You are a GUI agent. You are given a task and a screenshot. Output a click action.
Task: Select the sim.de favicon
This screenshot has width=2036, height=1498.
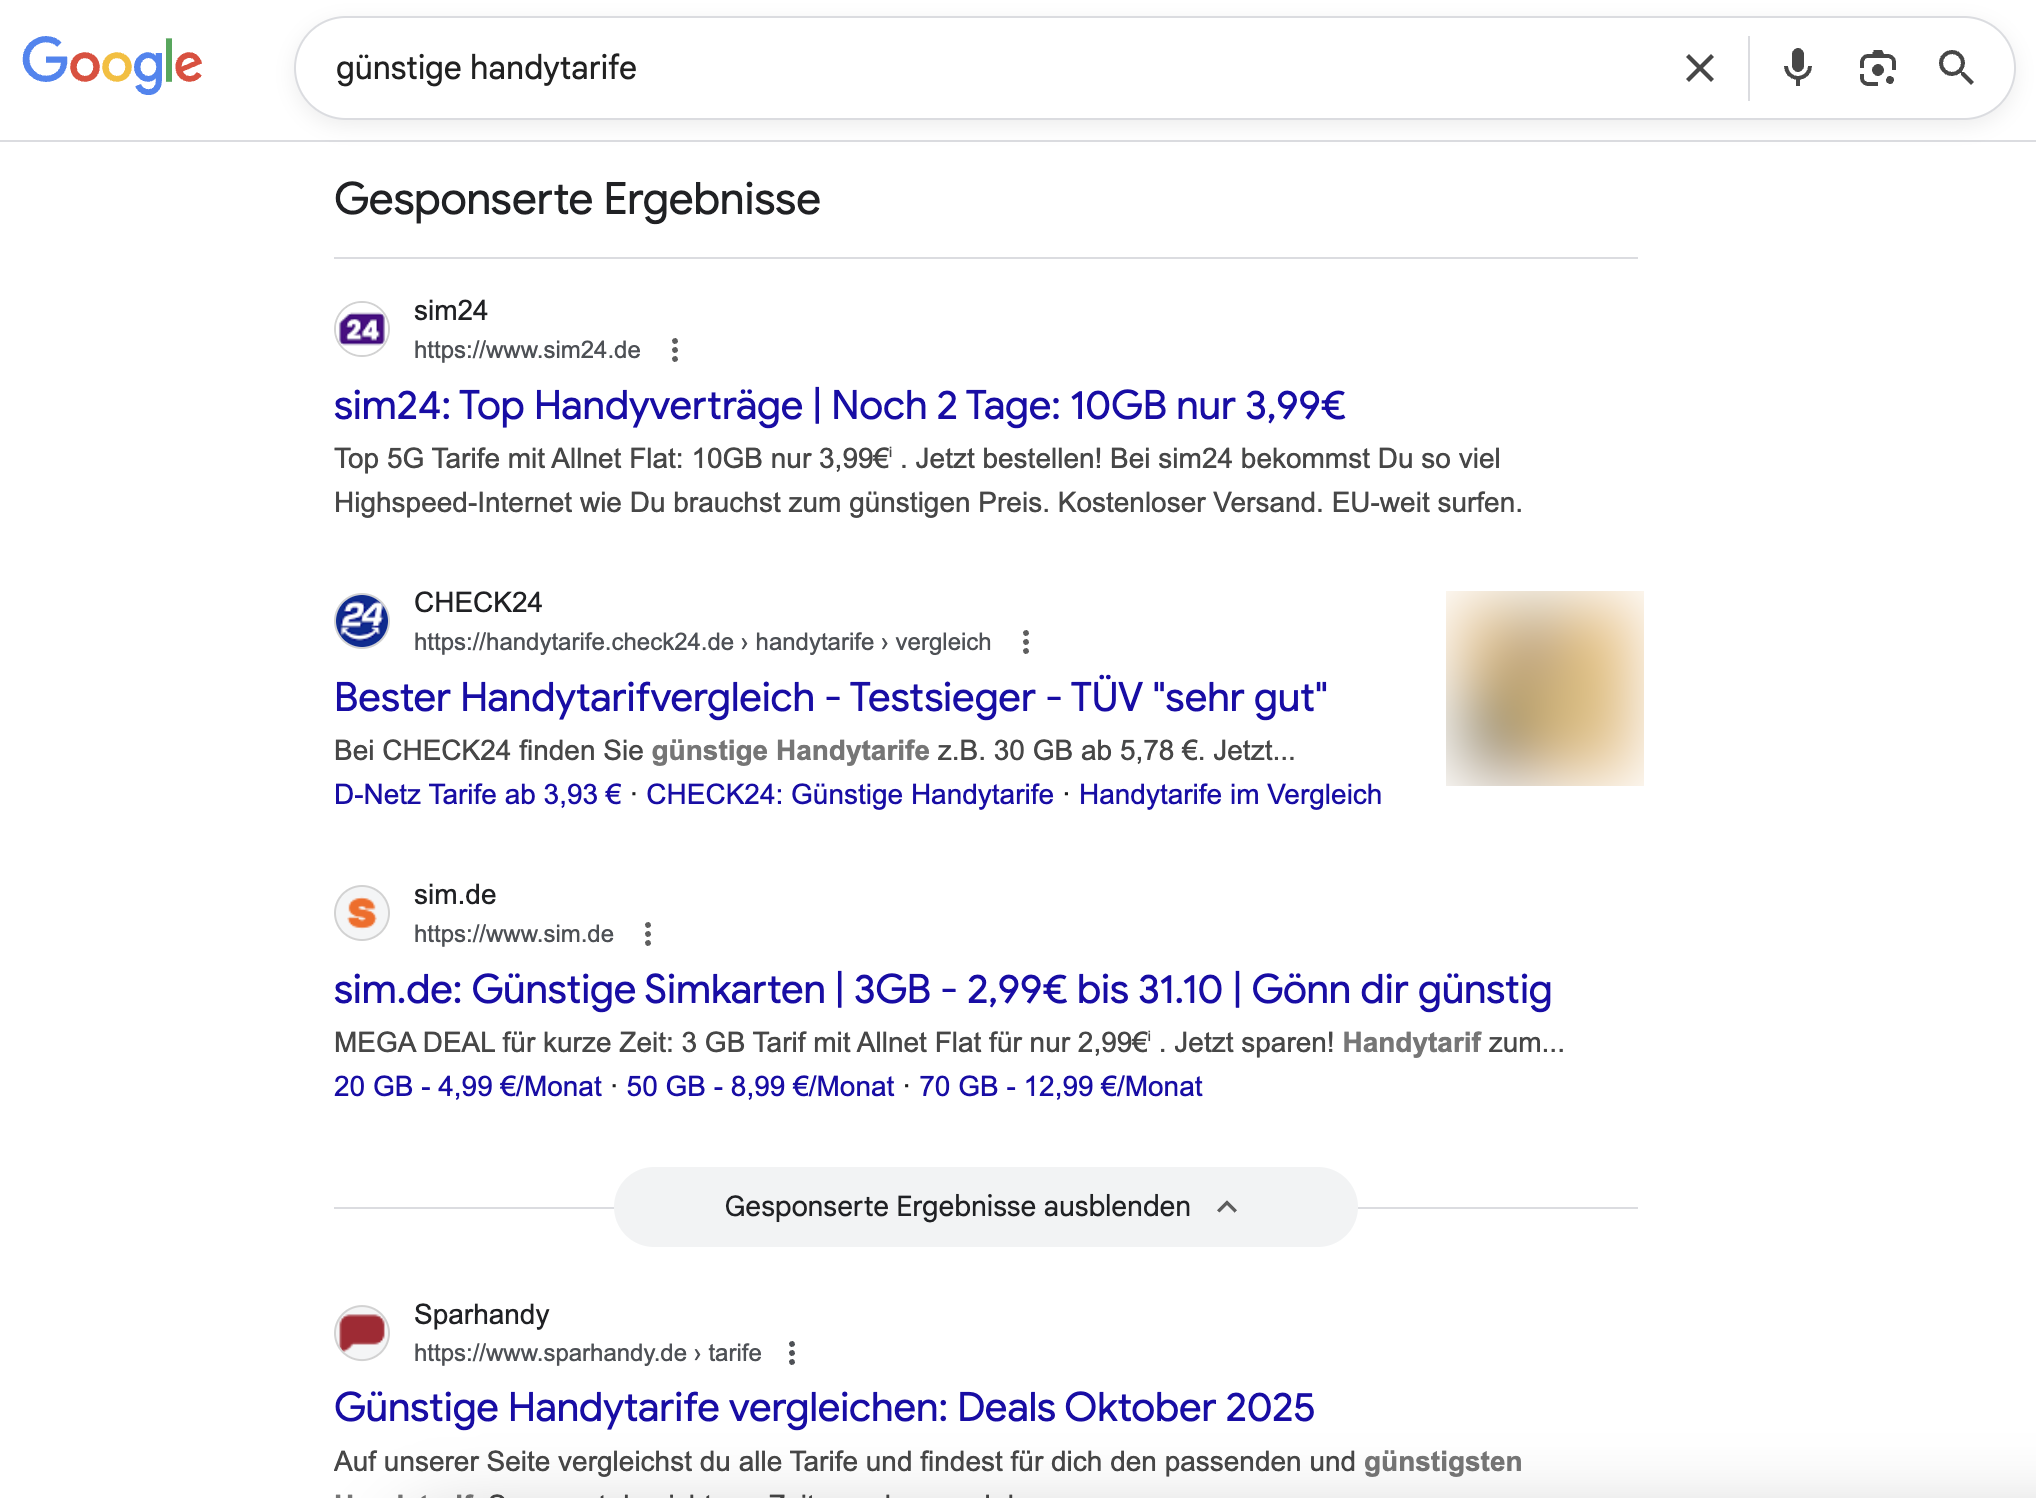pos(361,912)
